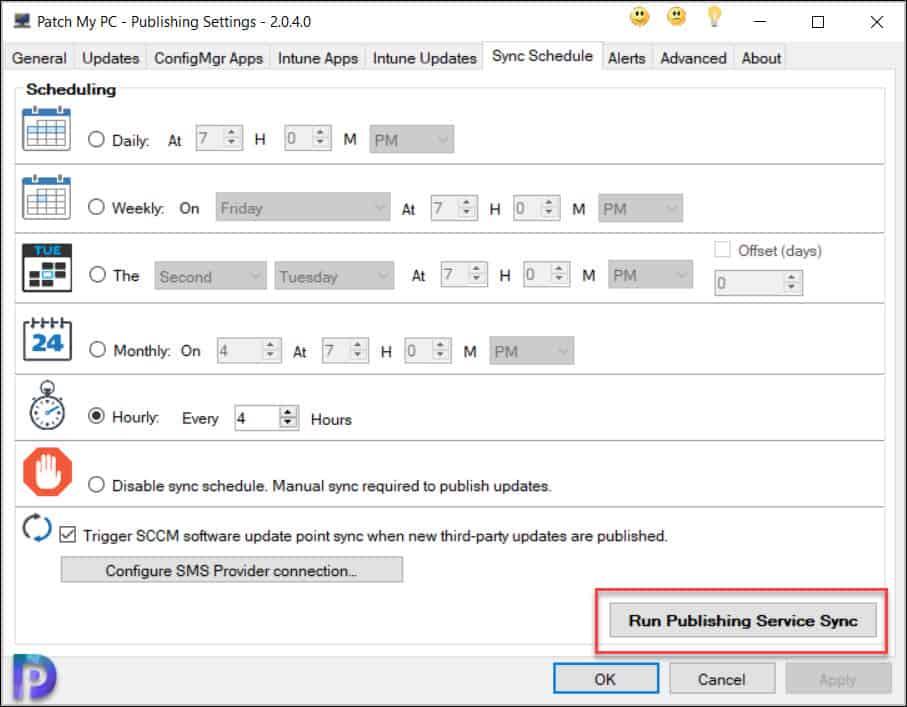Click Configure SMS Provider connection button
Image resolution: width=907 pixels, height=707 pixels.
coord(231,570)
